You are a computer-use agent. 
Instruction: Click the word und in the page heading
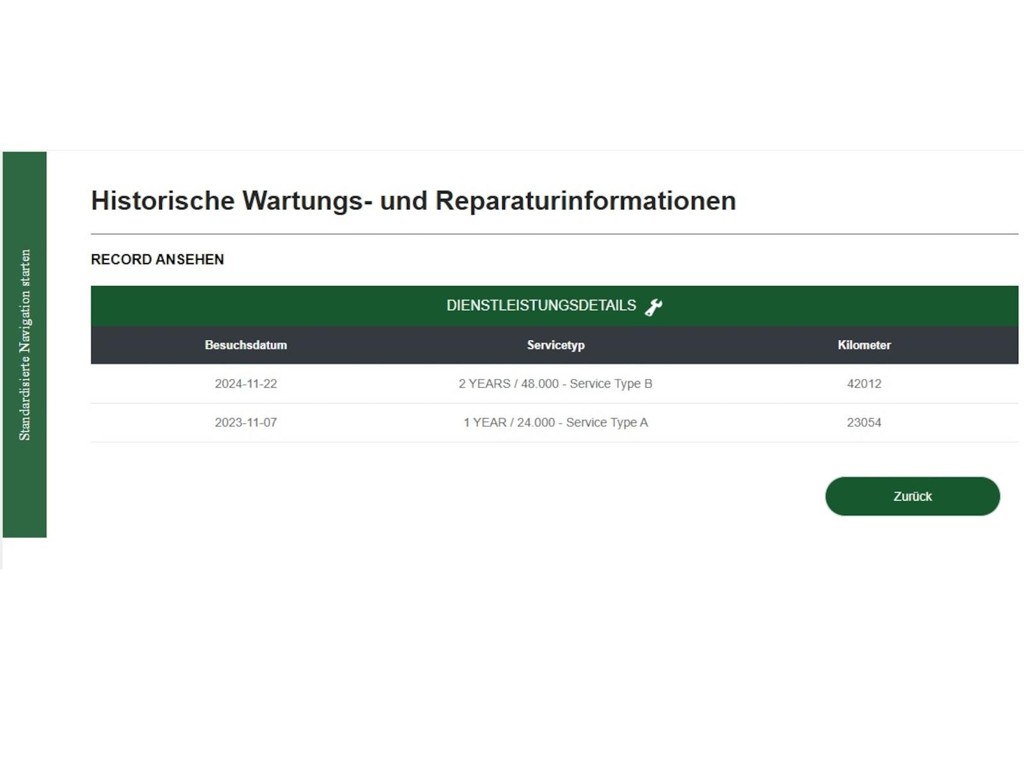[404, 201]
